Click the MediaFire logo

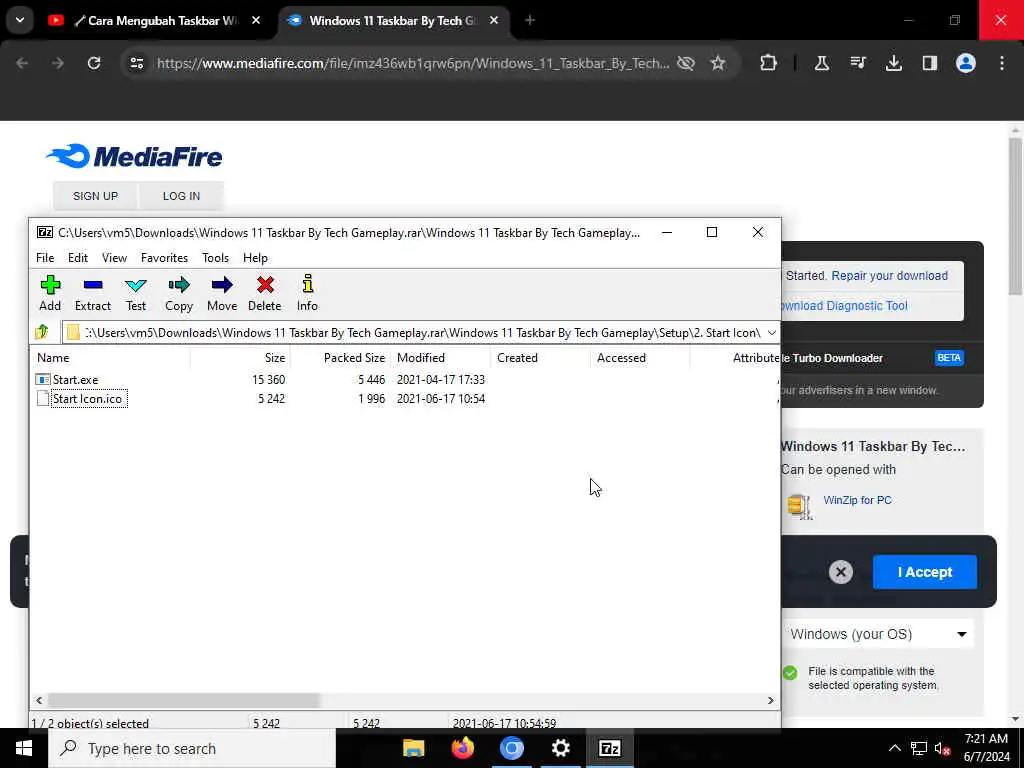click(x=134, y=157)
